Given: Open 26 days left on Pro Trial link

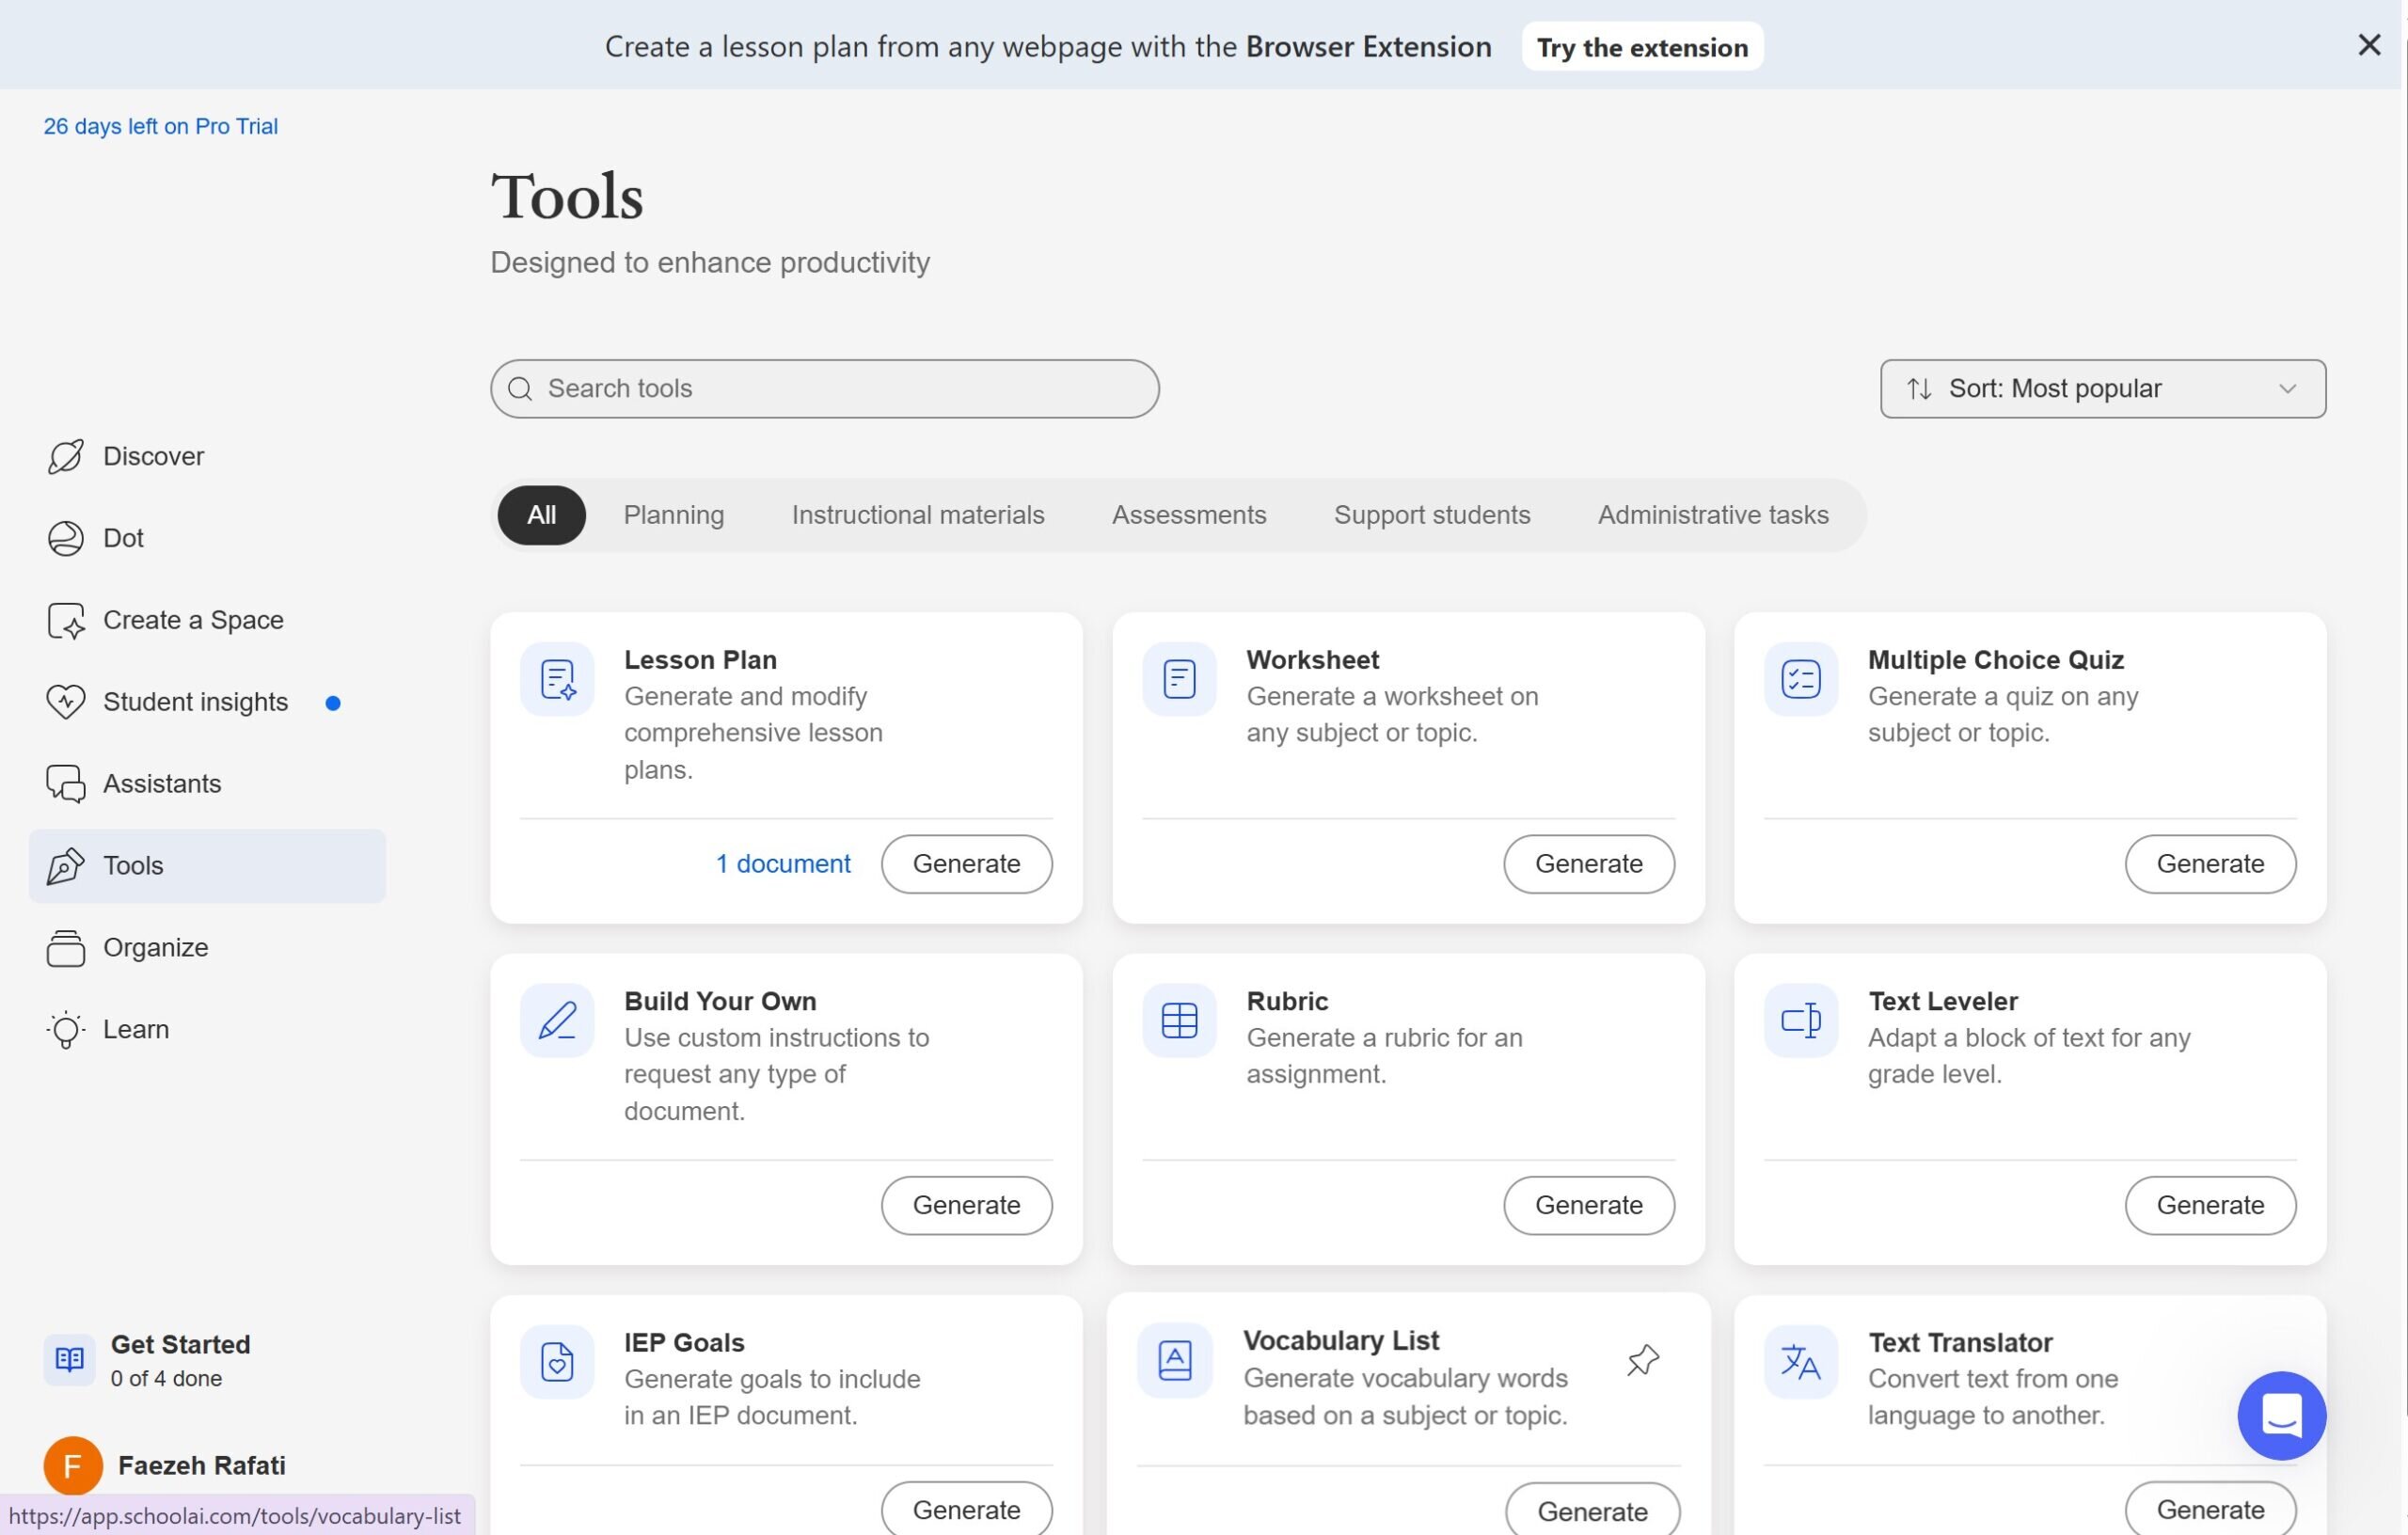Looking at the screenshot, I should [160, 126].
